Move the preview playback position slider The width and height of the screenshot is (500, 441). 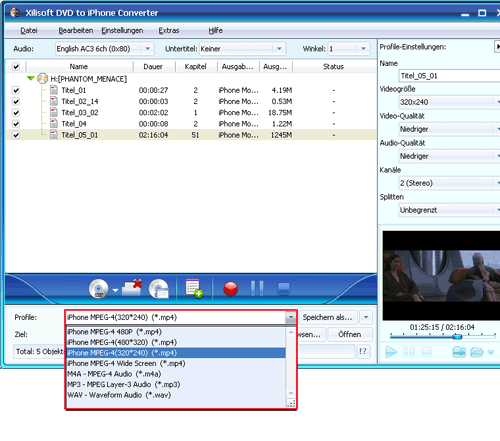pyautogui.click(x=457, y=337)
